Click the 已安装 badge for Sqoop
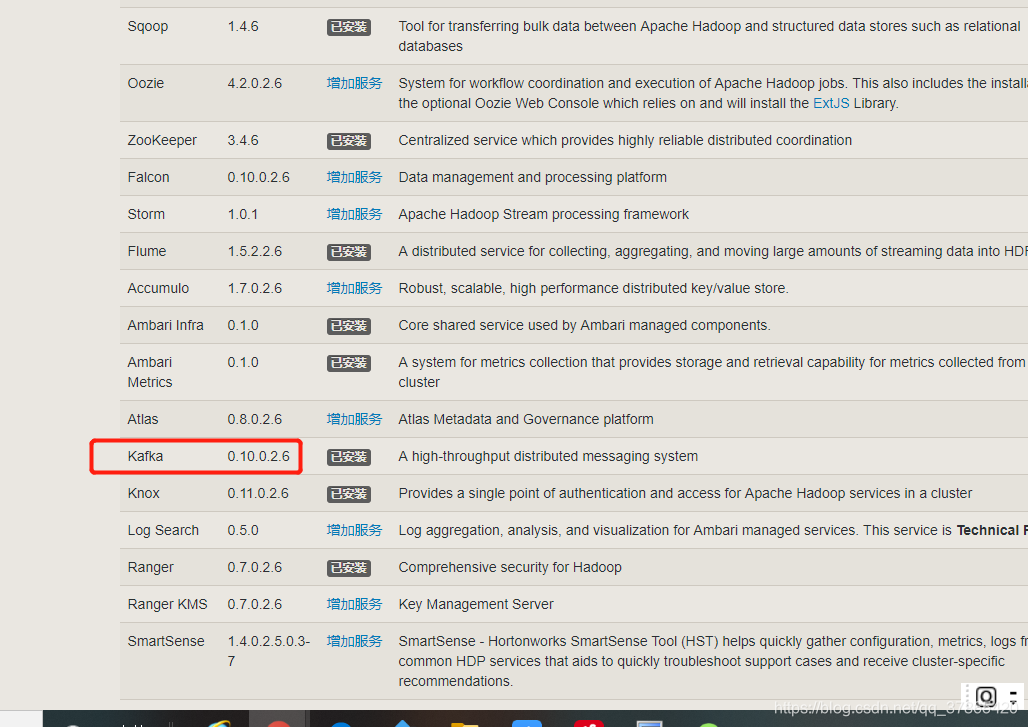Image resolution: width=1028 pixels, height=727 pixels. point(349,27)
